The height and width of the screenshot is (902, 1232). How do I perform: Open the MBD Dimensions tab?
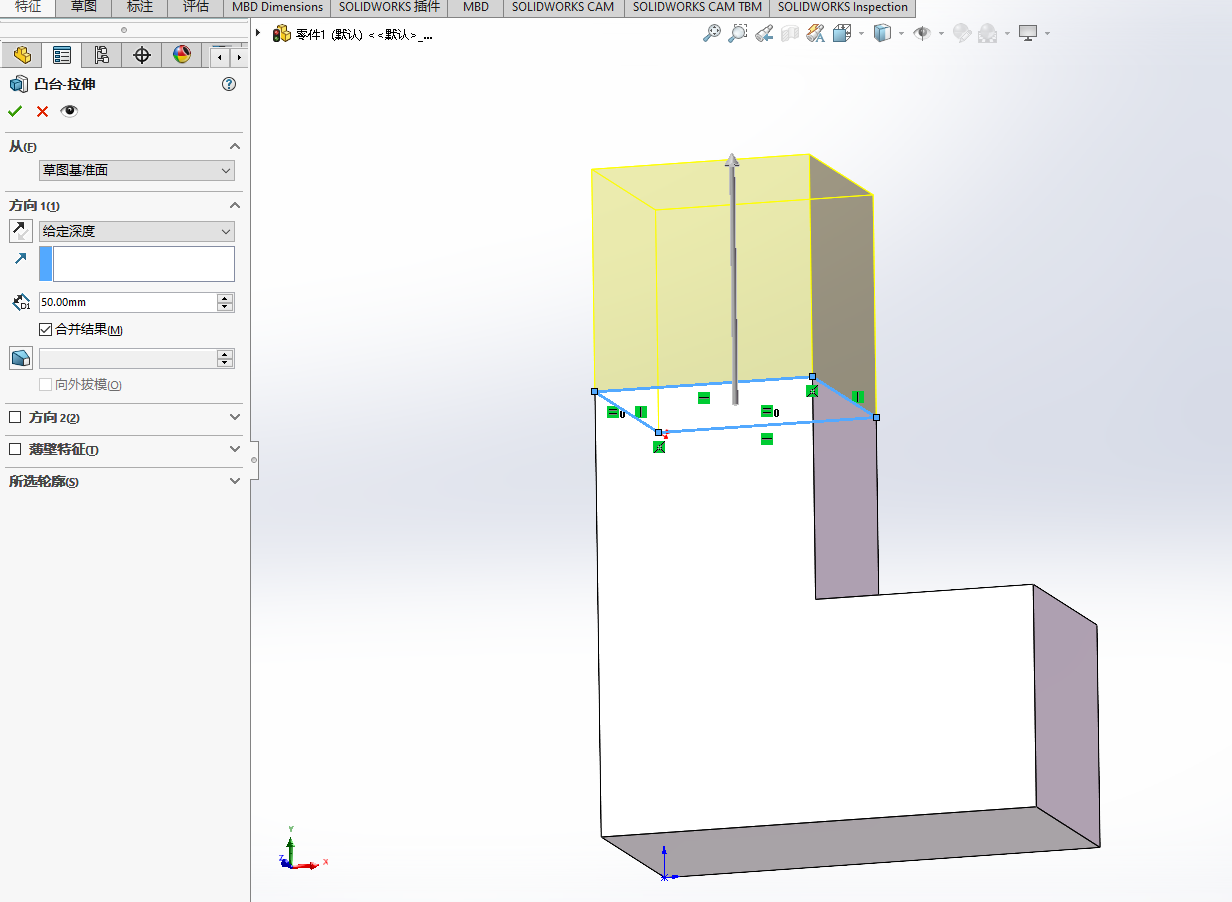(x=277, y=7)
